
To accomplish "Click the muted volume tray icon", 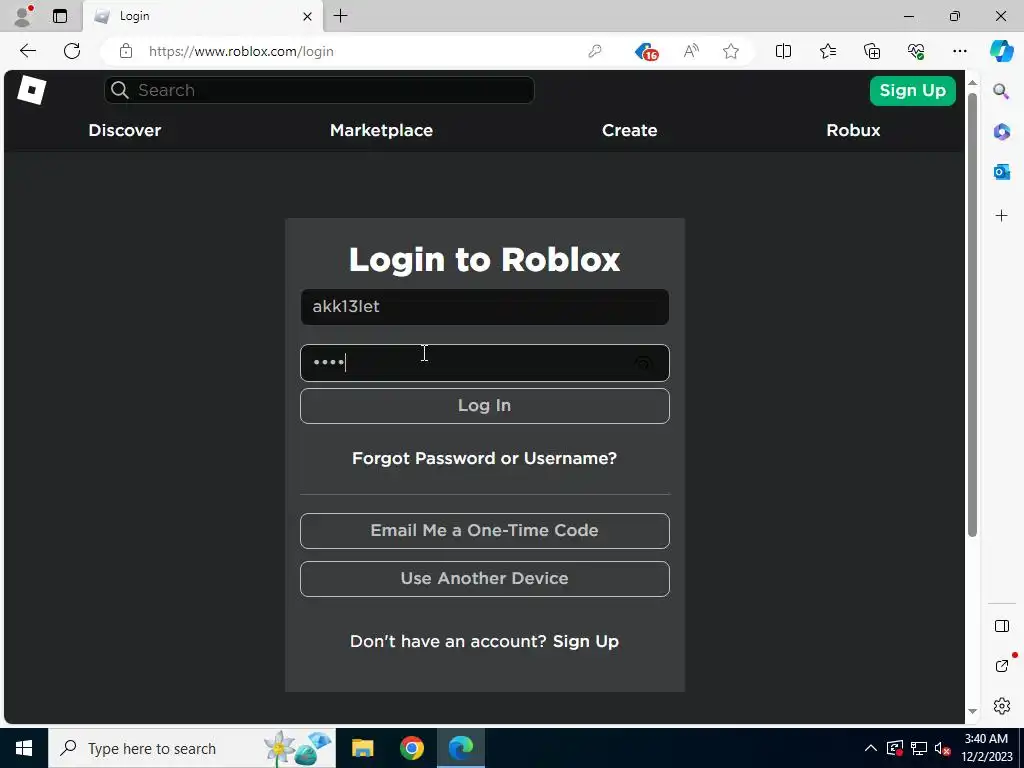I will pos(942,748).
